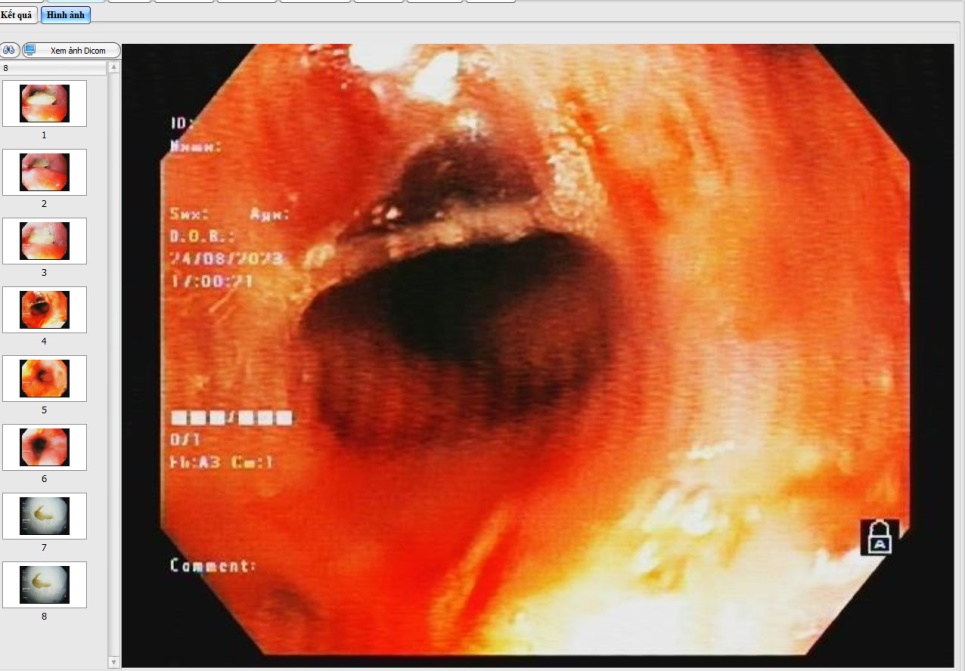The height and width of the screenshot is (671, 965).
Task: Click the thumbnail list scroll up arrow
Action: 113,68
